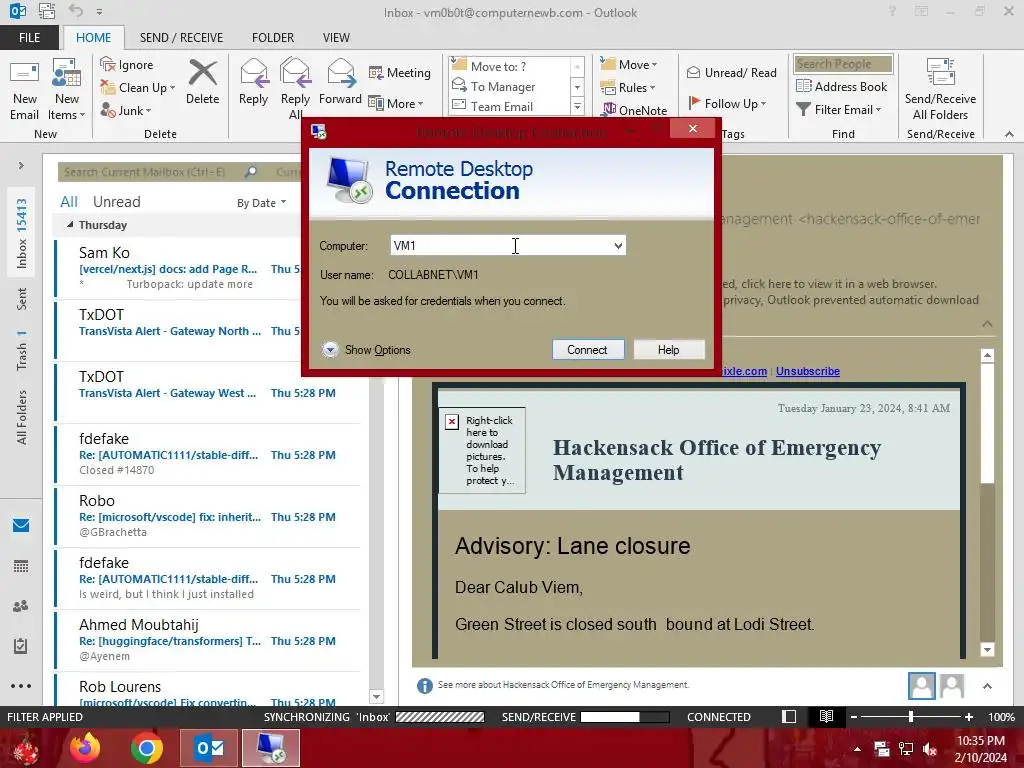The image size is (1024, 768).
Task: Switch to Mail view icon
Action: coord(21,526)
